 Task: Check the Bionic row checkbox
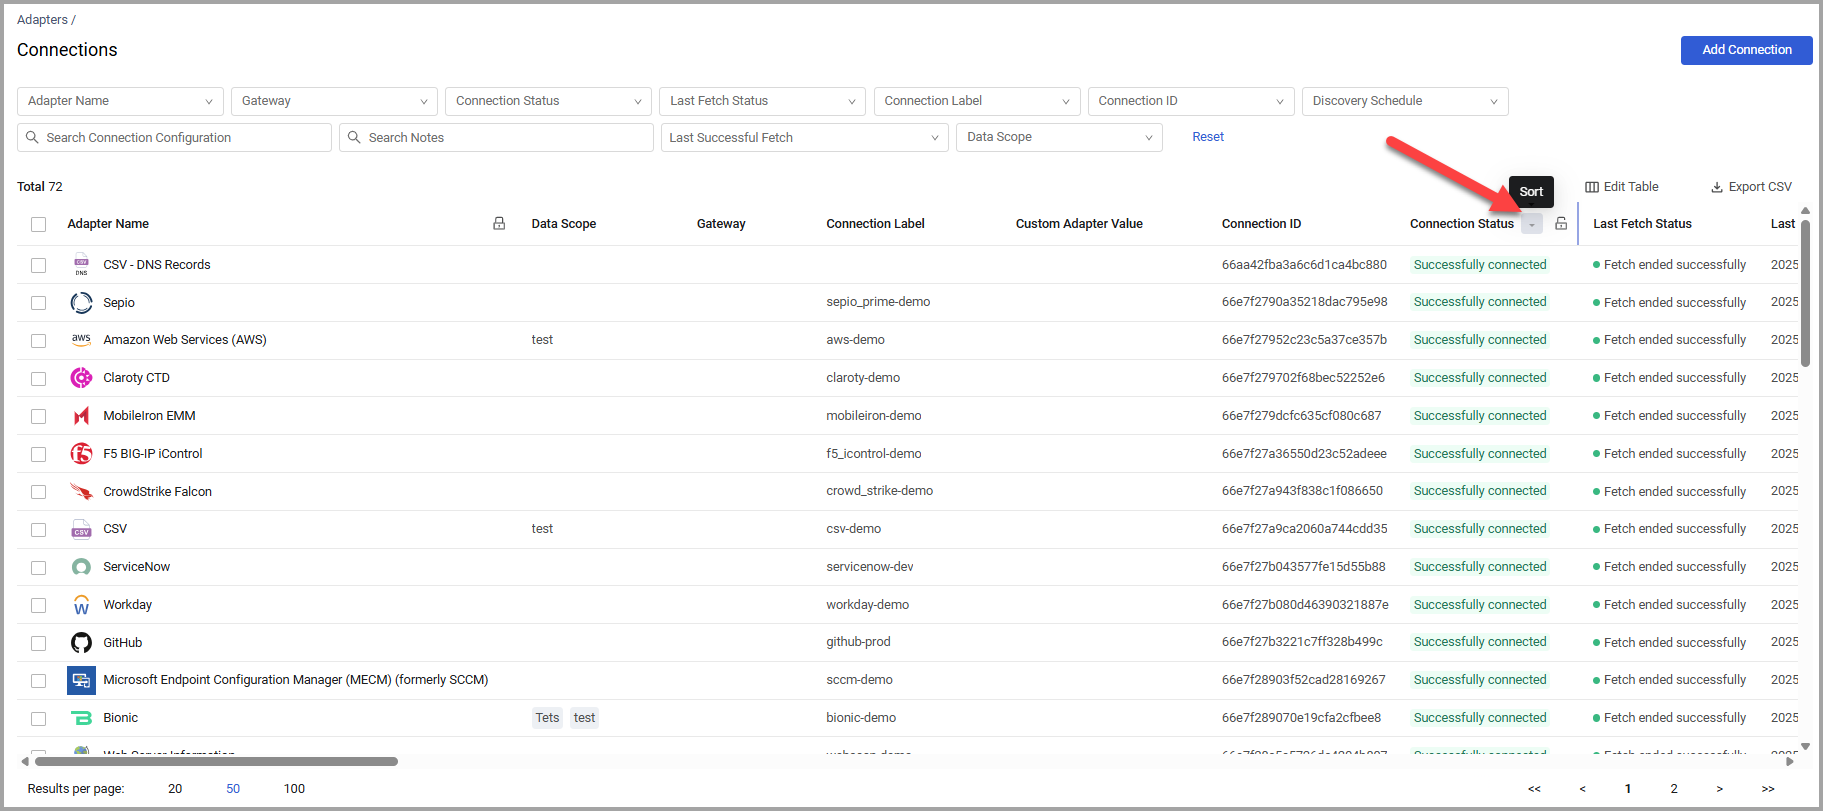pos(38,719)
